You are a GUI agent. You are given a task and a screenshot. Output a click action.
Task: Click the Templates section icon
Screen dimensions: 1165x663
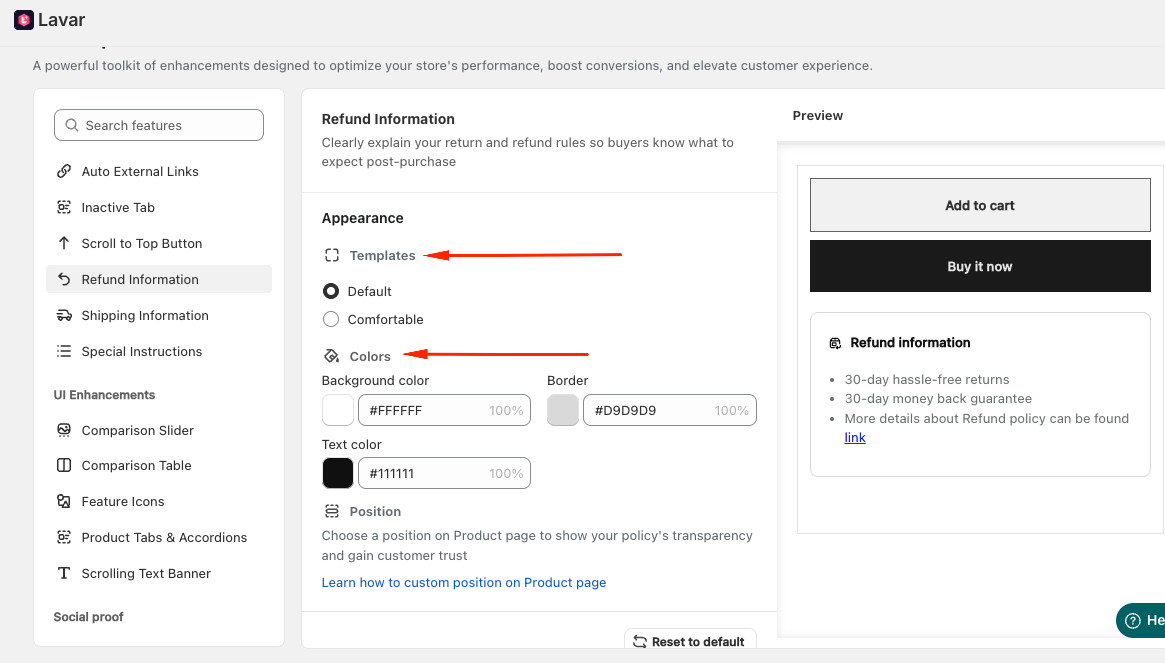point(331,256)
